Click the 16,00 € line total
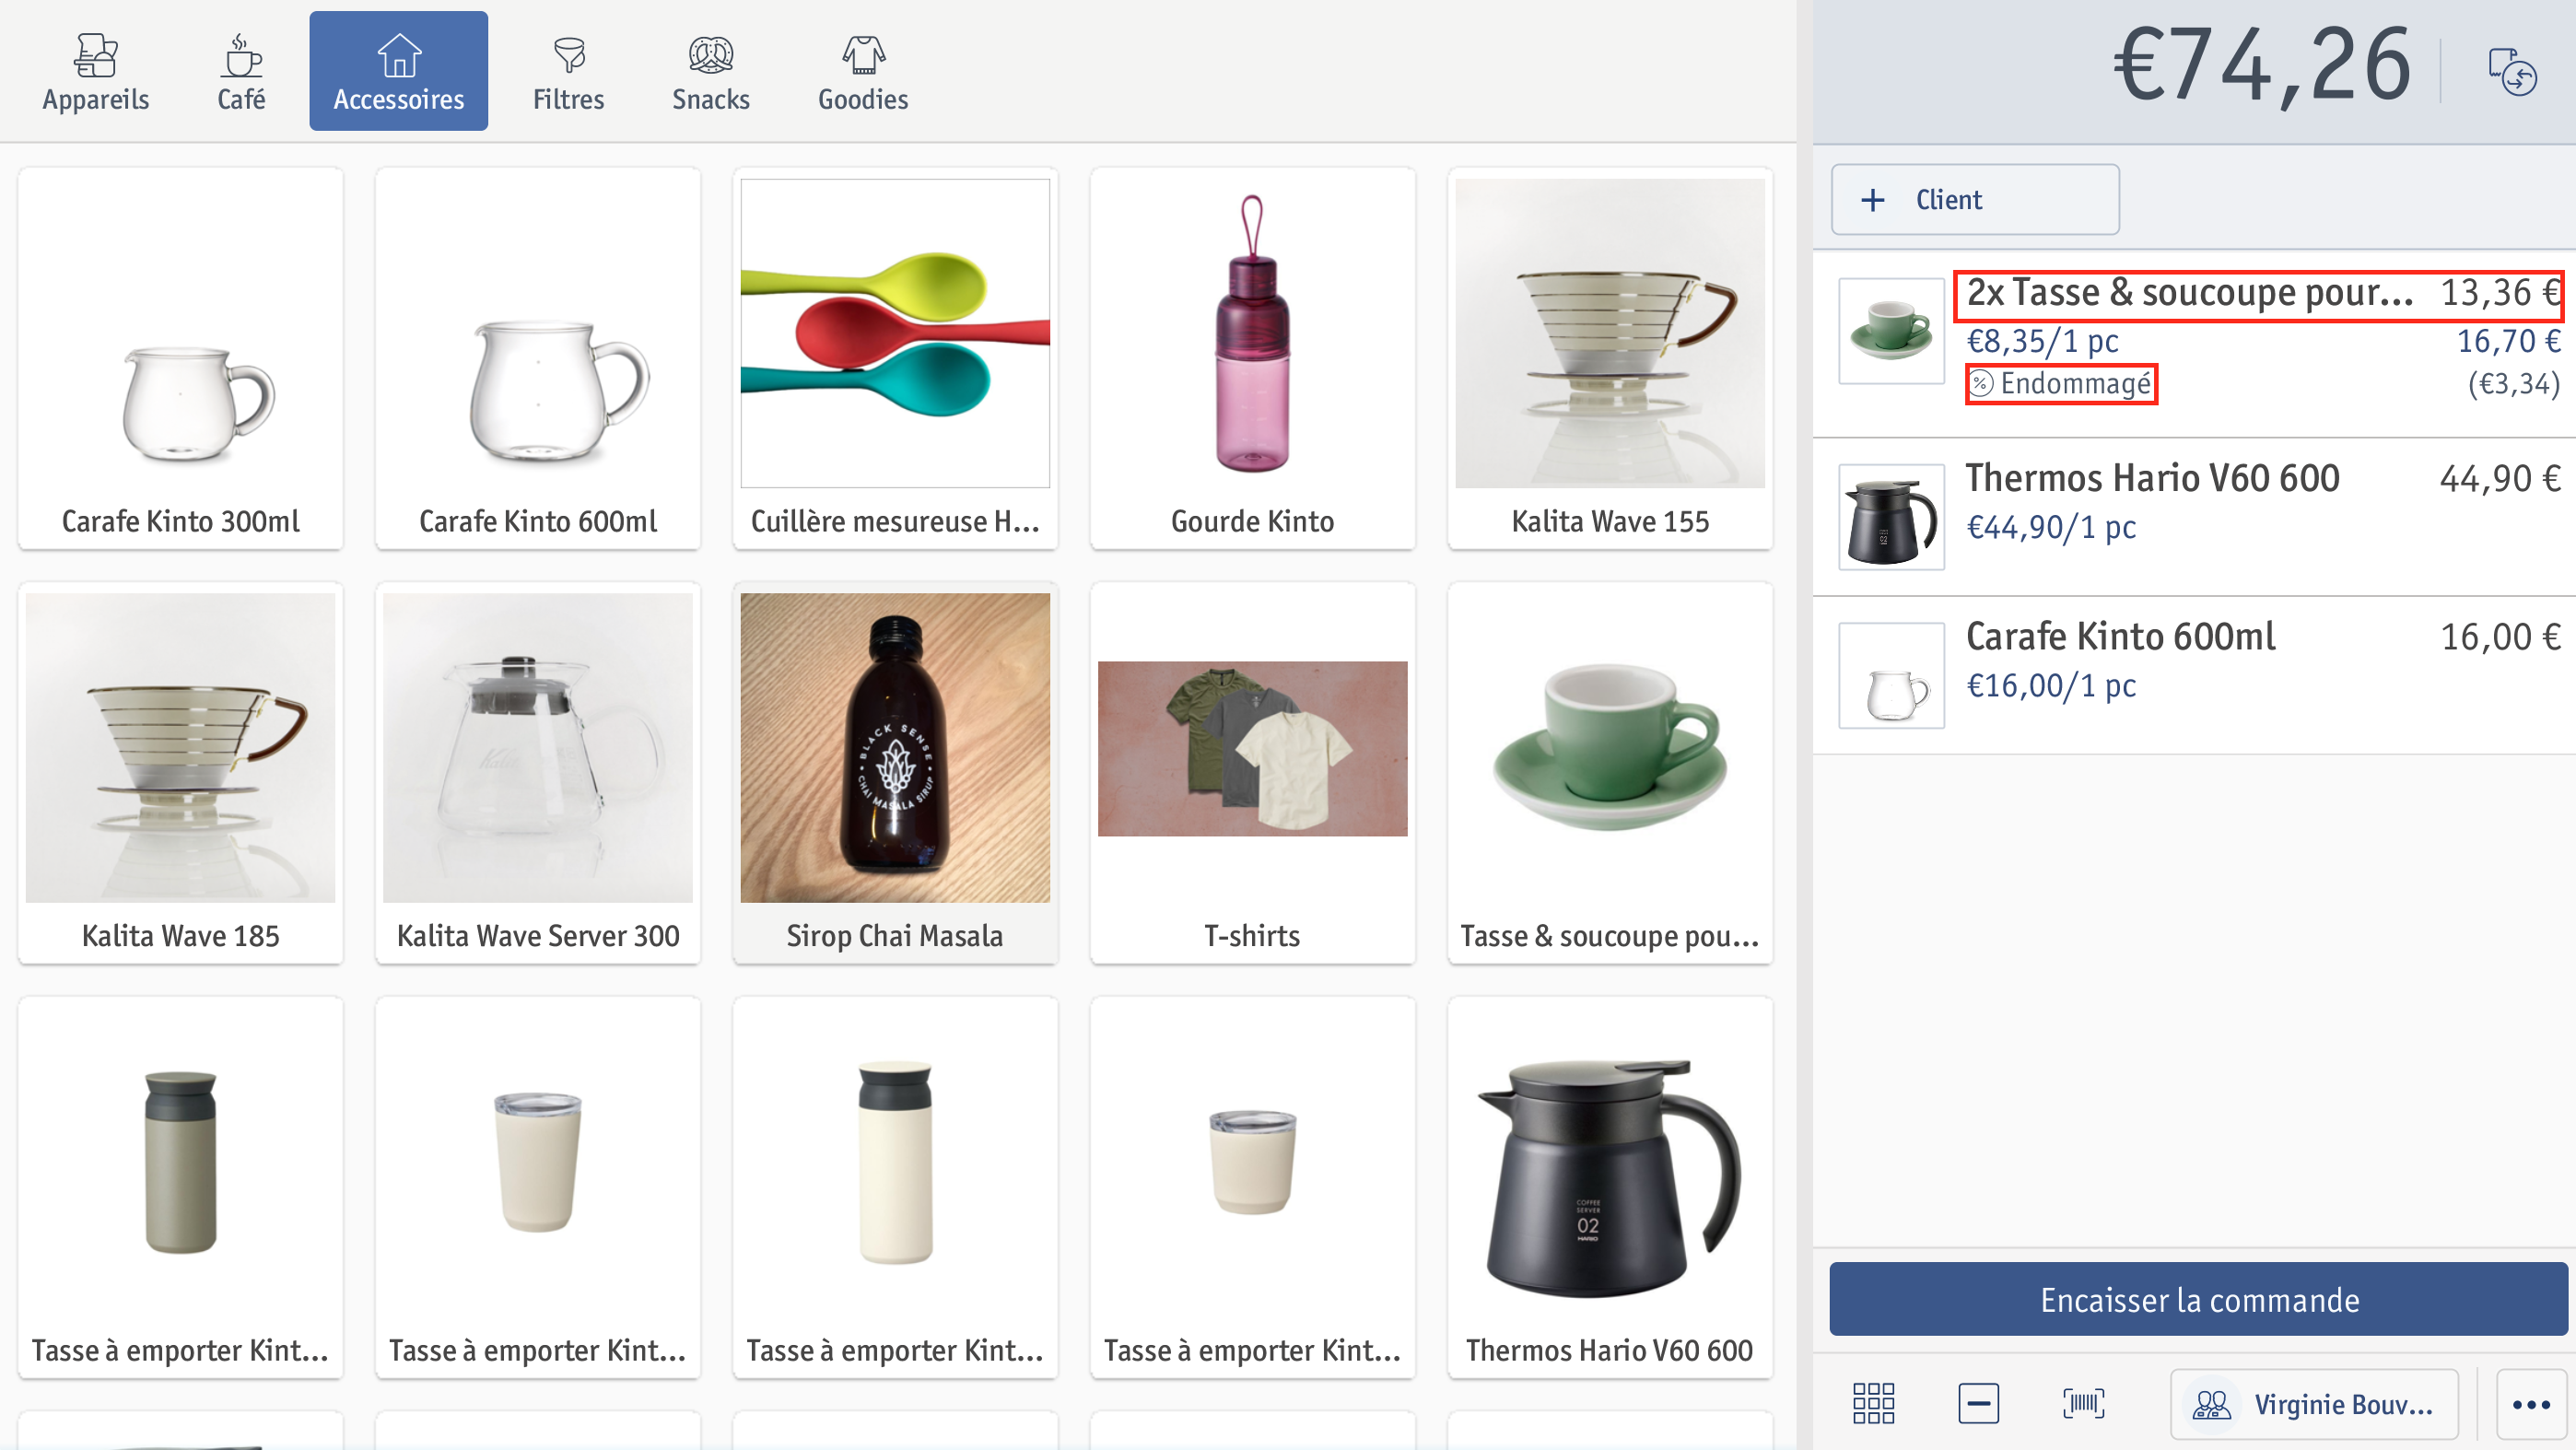Viewport: 2576px width, 1450px height. pos(2500,637)
